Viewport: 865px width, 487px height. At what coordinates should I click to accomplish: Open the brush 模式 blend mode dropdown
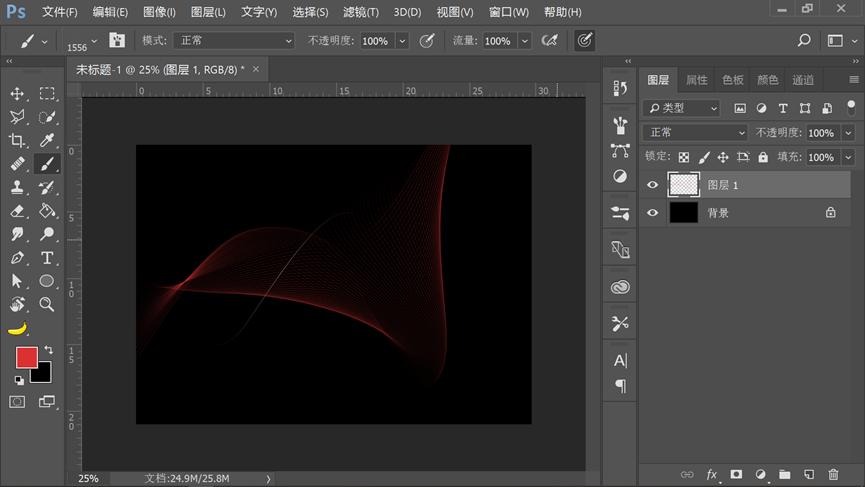pos(233,41)
